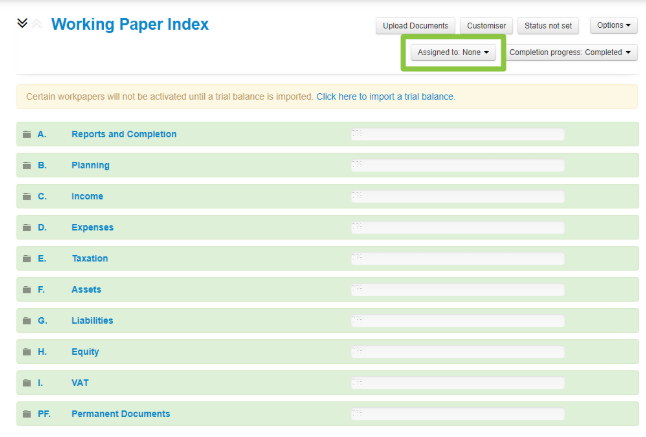646x437 pixels.
Task: Click folder icon beside Assets
Action: pyautogui.click(x=26, y=290)
